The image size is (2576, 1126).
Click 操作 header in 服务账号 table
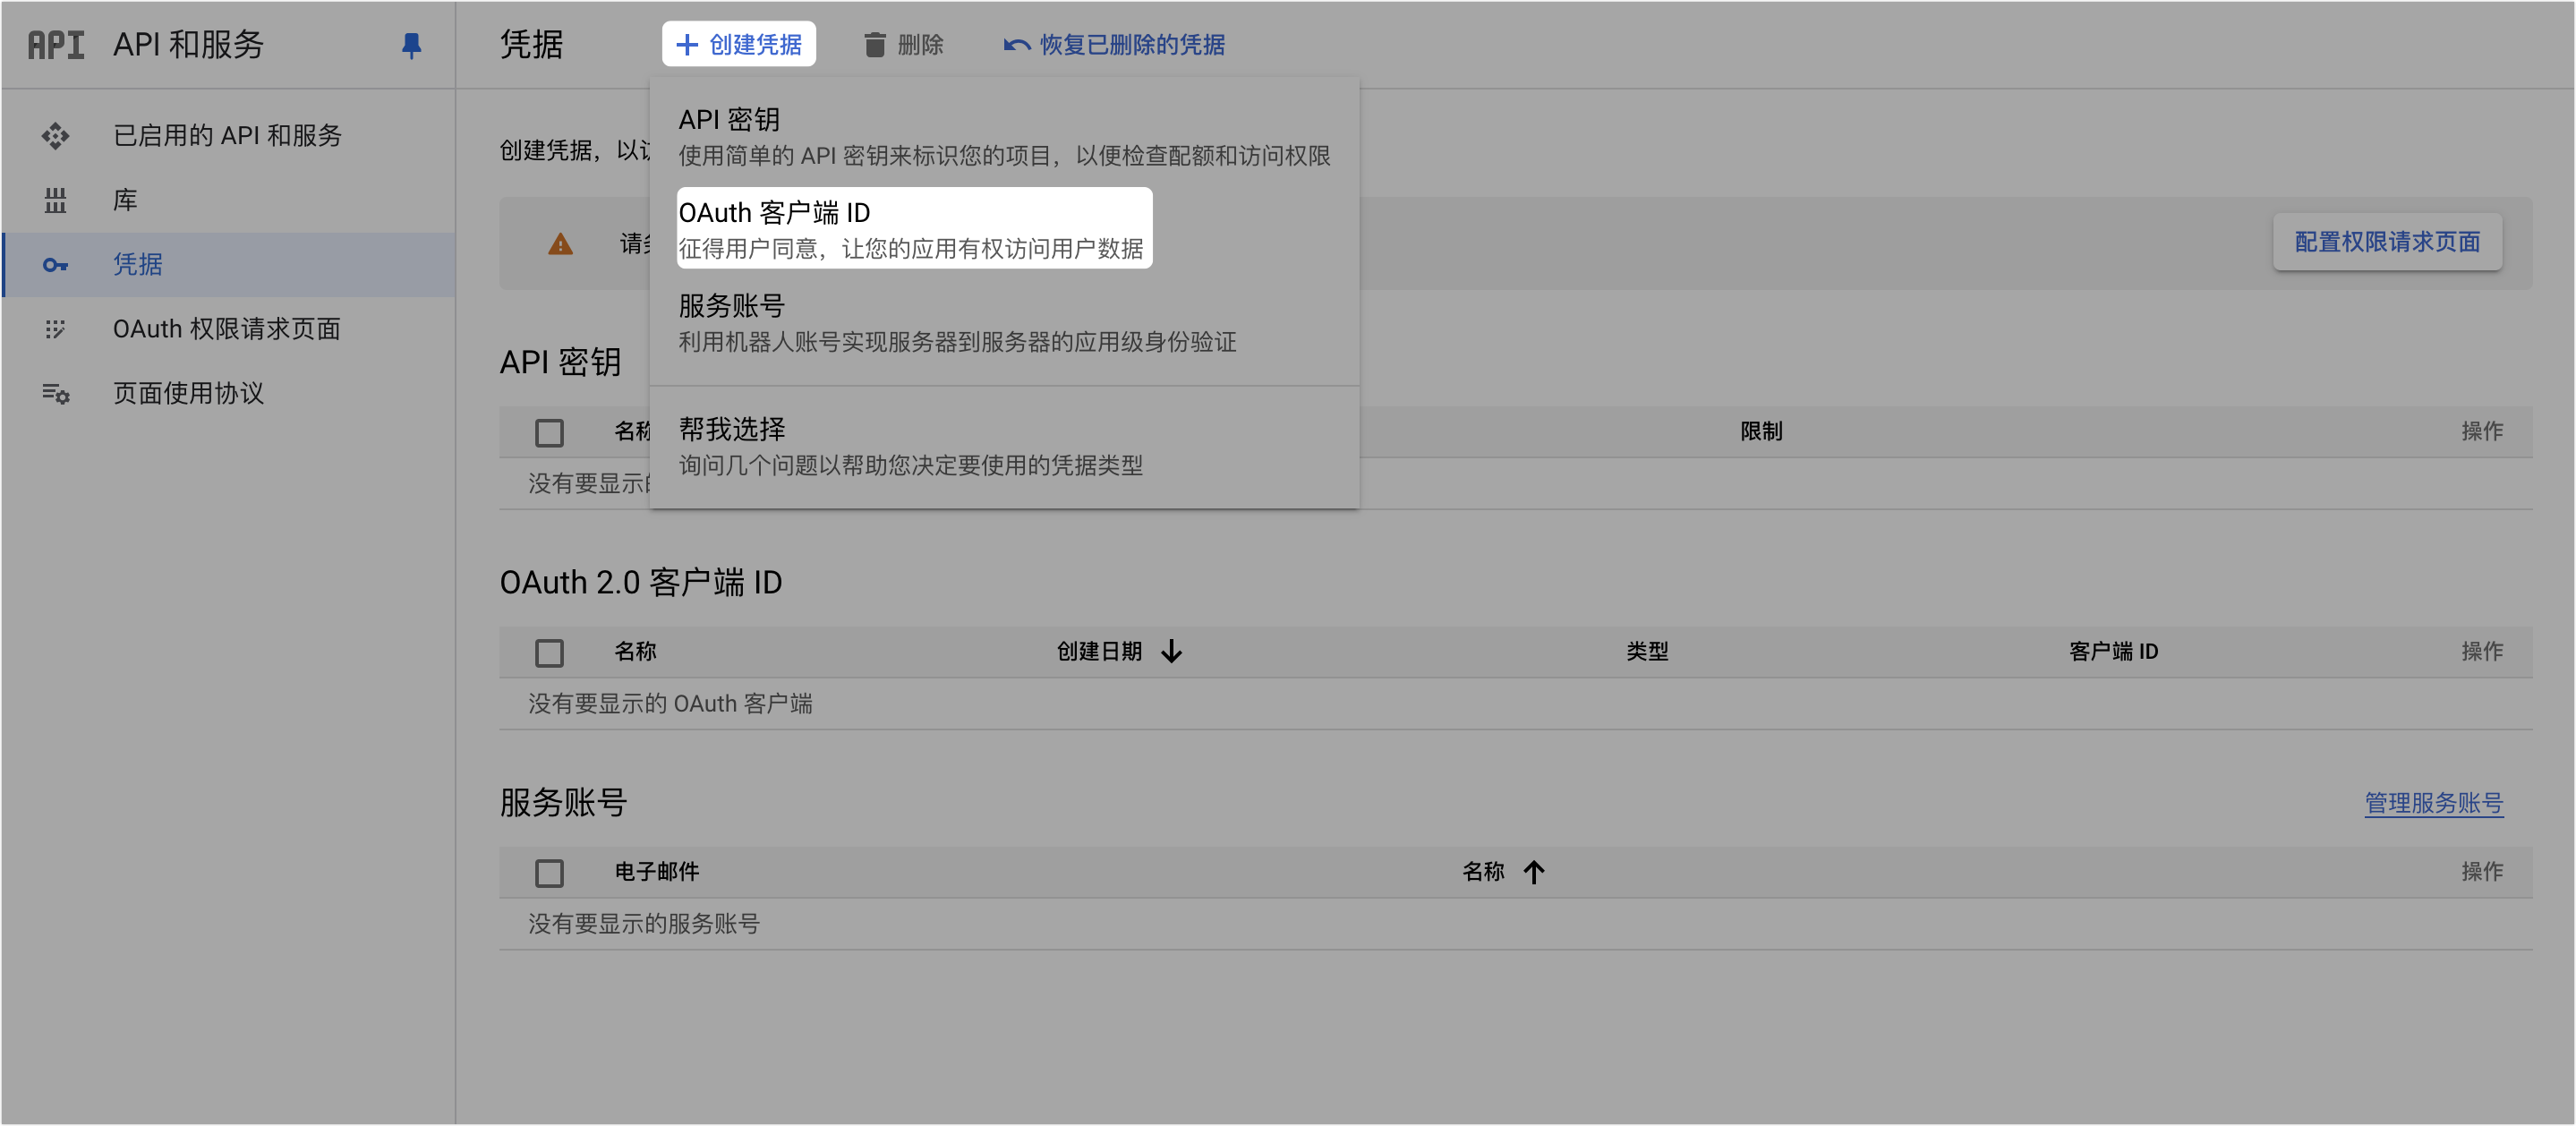pyautogui.click(x=2482, y=872)
